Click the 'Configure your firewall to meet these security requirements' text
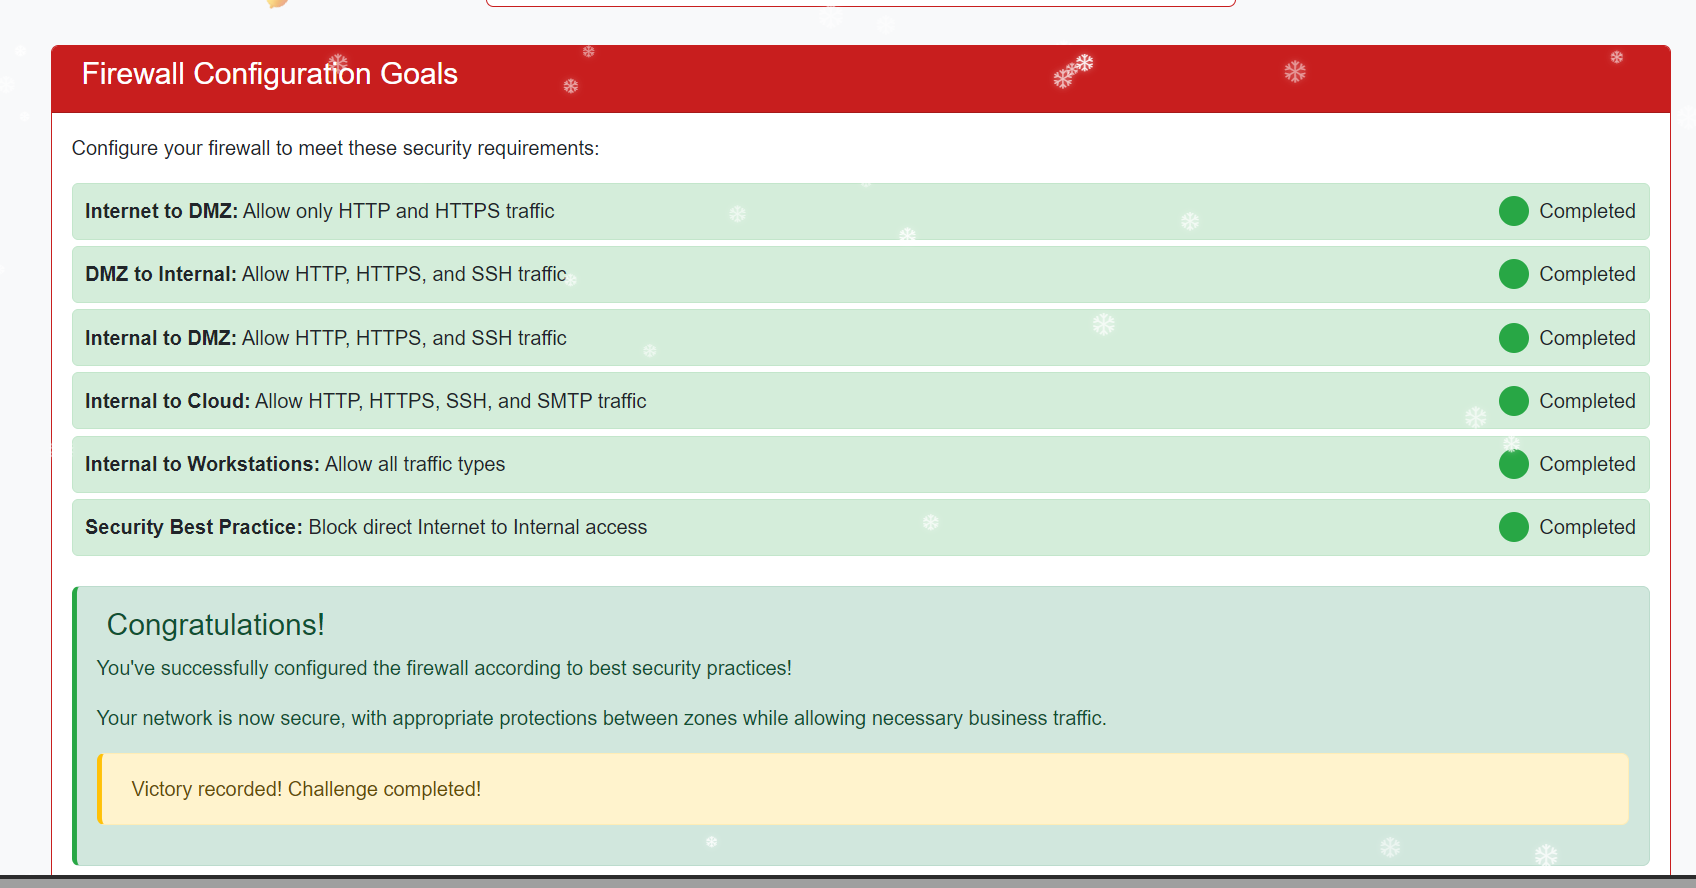 (335, 148)
